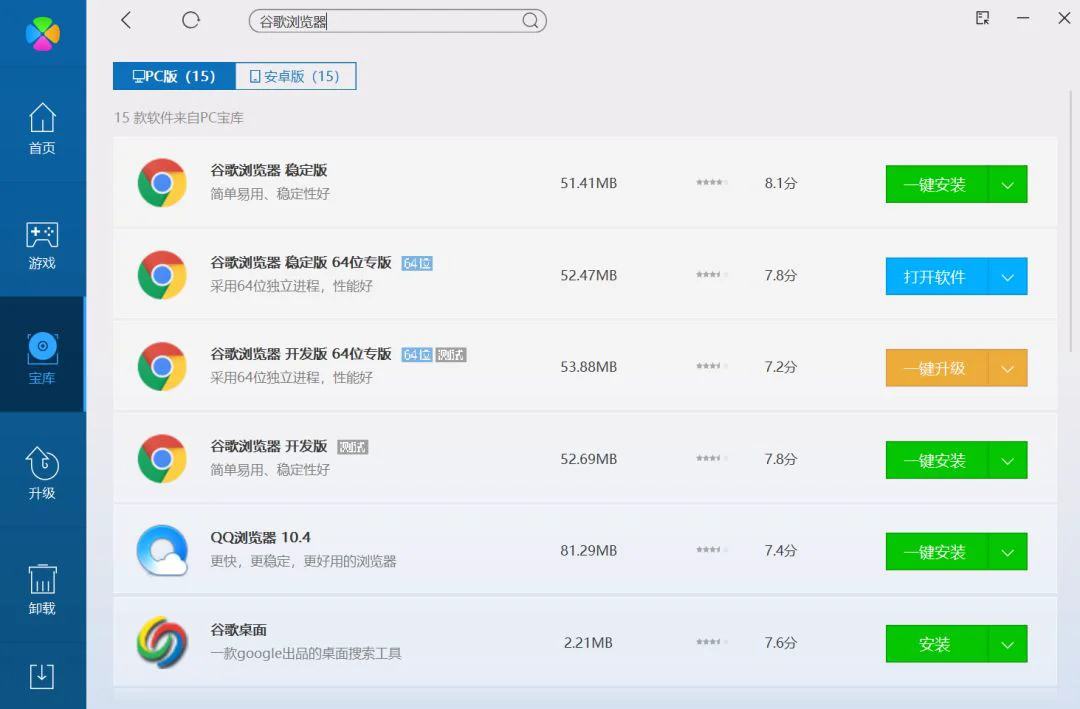
Task: Expand arrow beside 一键安装 for QQ浏览器
Action: 1008,552
